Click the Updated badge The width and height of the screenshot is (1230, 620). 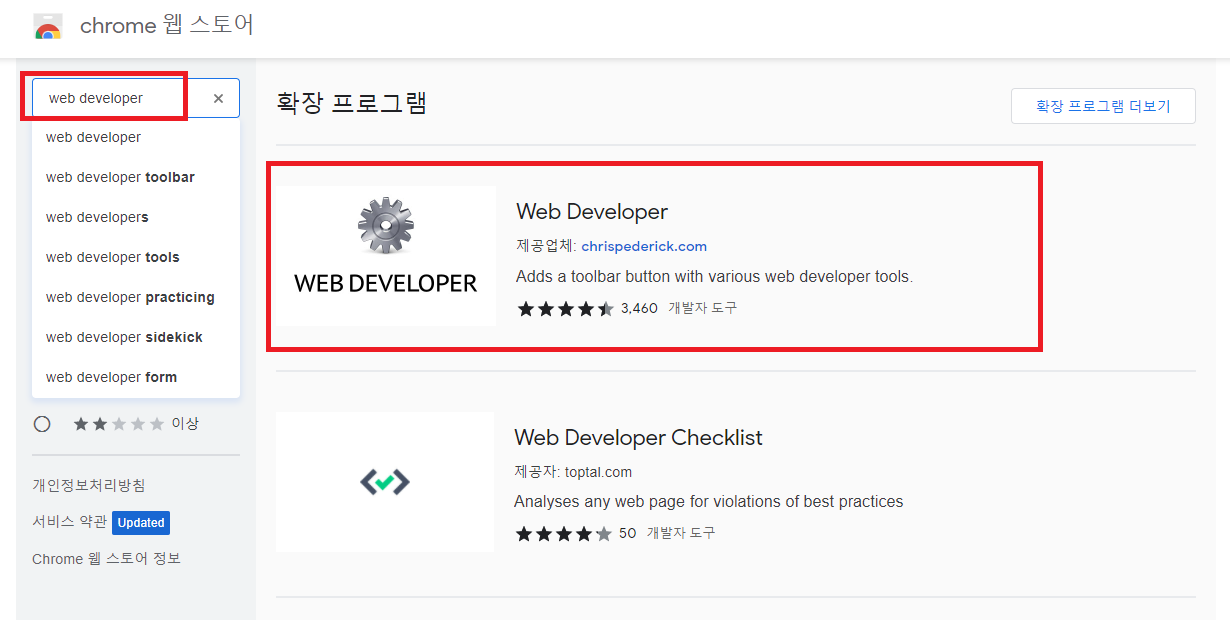(141, 522)
